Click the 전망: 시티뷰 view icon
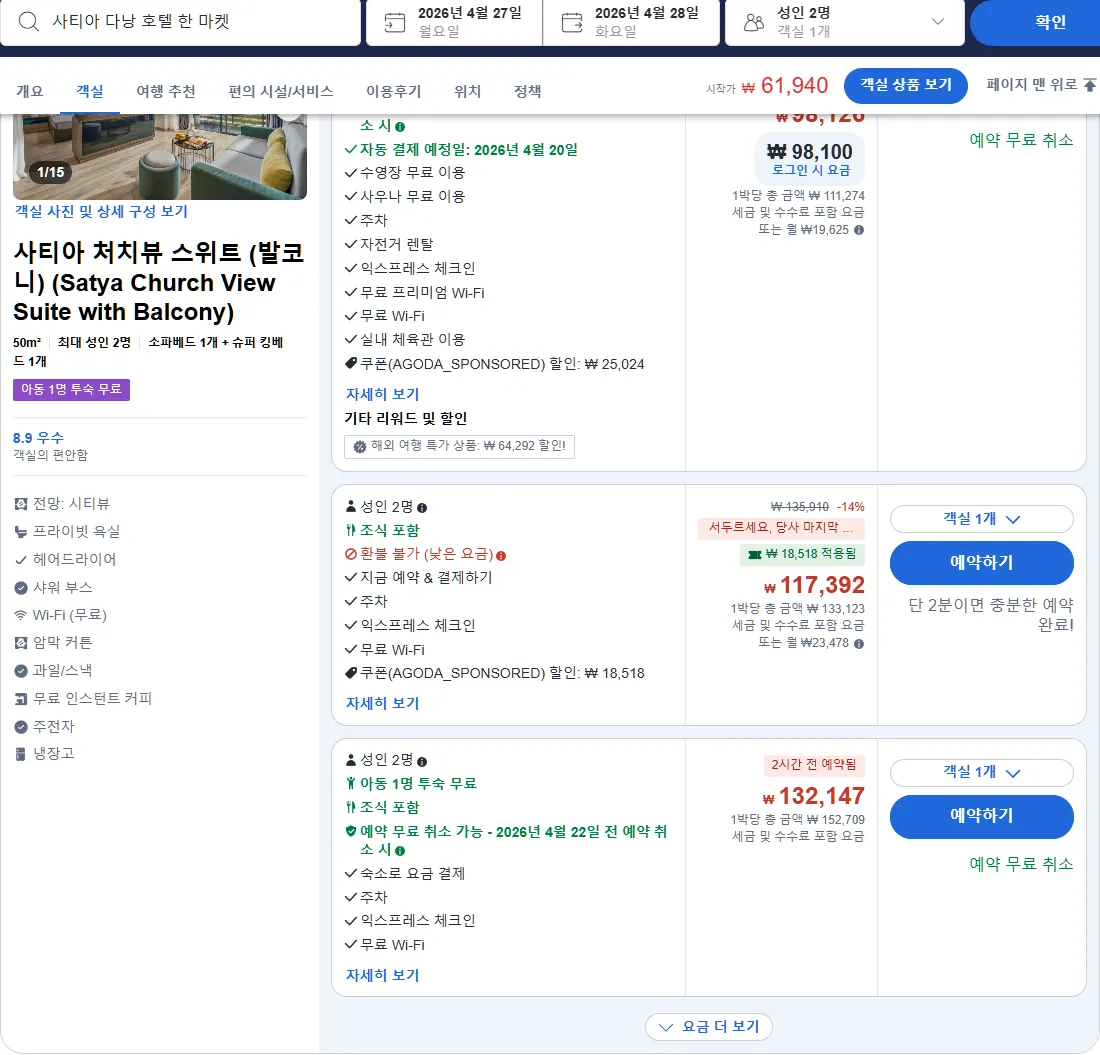Viewport: 1100px width, 1055px height. pyautogui.click(x=21, y=504)
